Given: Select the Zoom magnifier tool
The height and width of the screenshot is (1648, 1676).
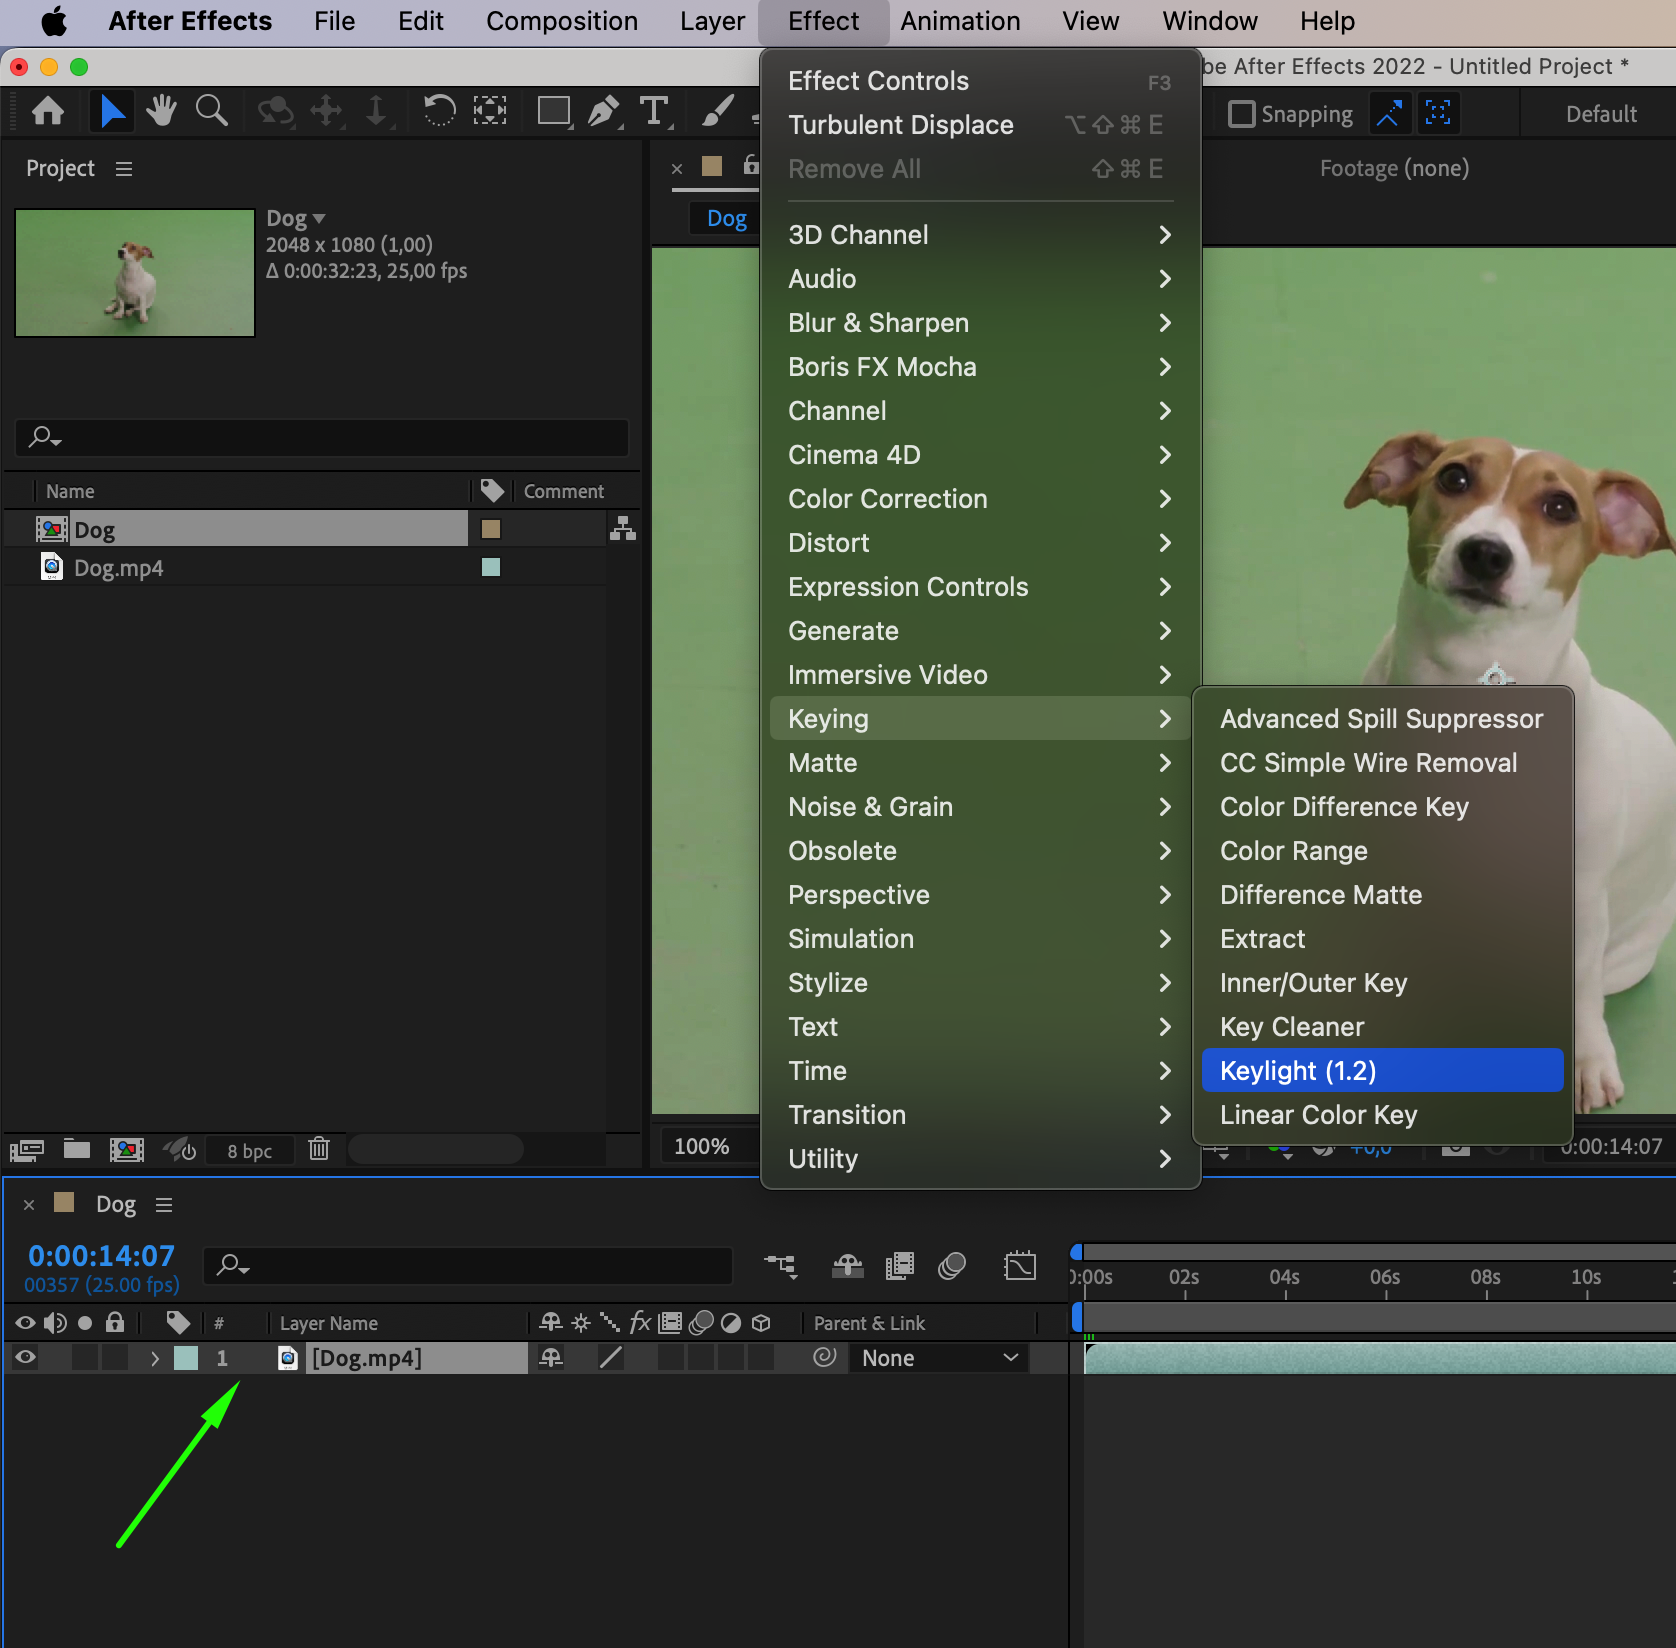Looking at the screenshot, I should [211, 111].
